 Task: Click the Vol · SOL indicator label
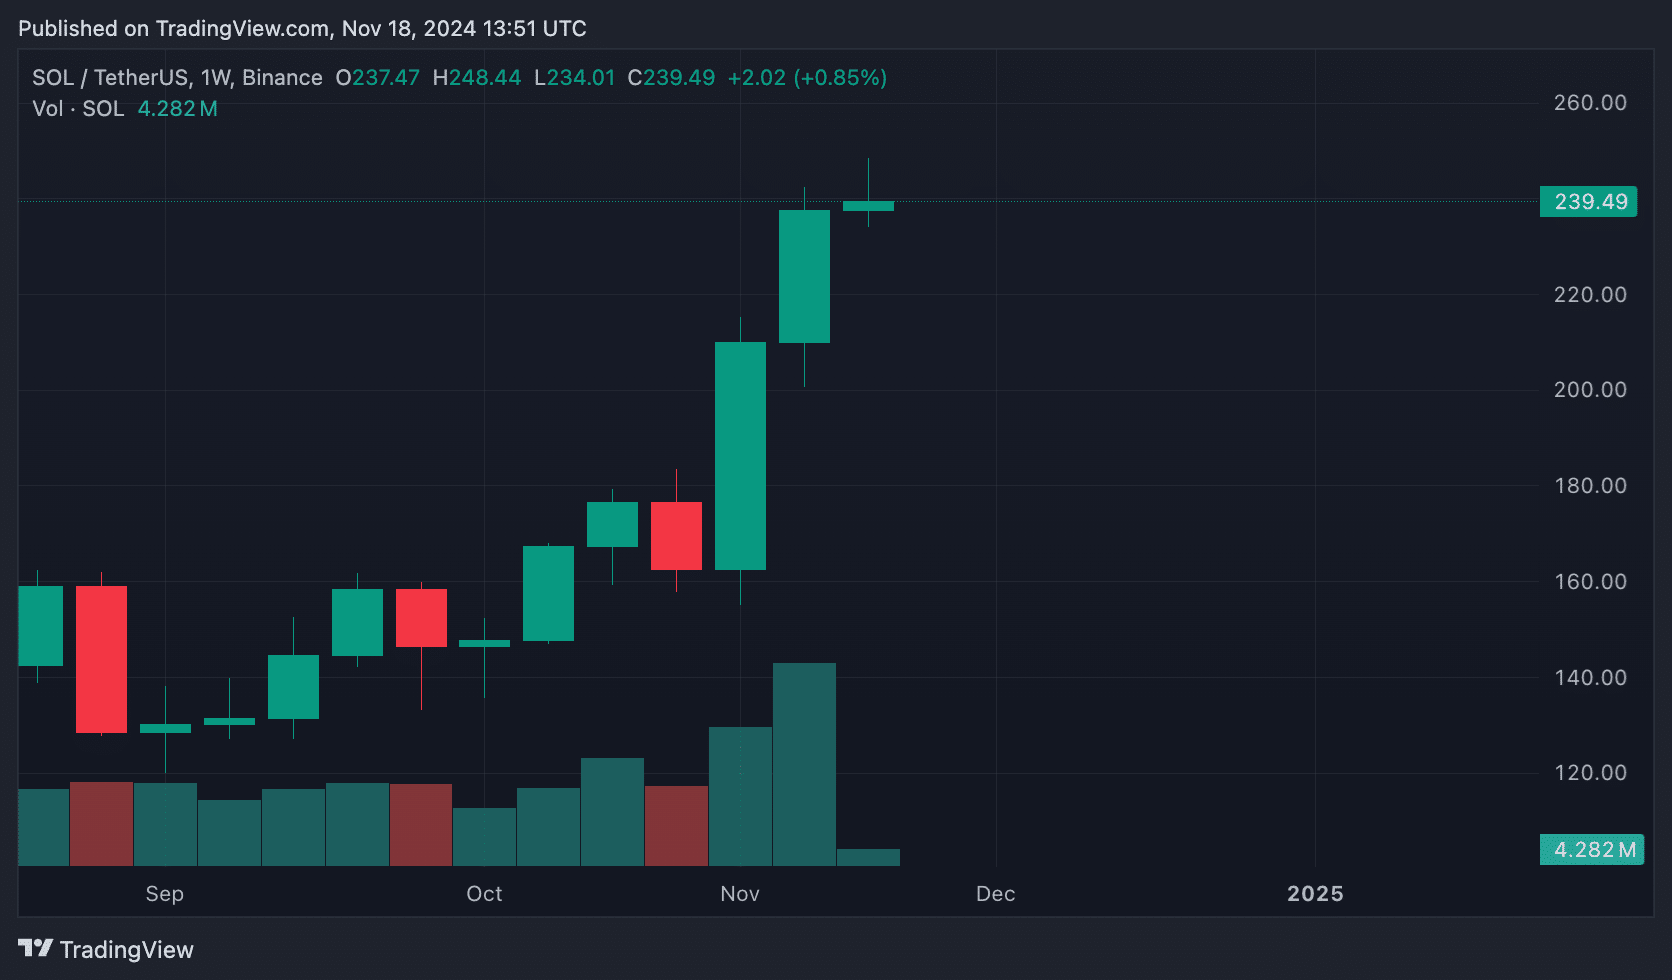click(x=78, y=109)
